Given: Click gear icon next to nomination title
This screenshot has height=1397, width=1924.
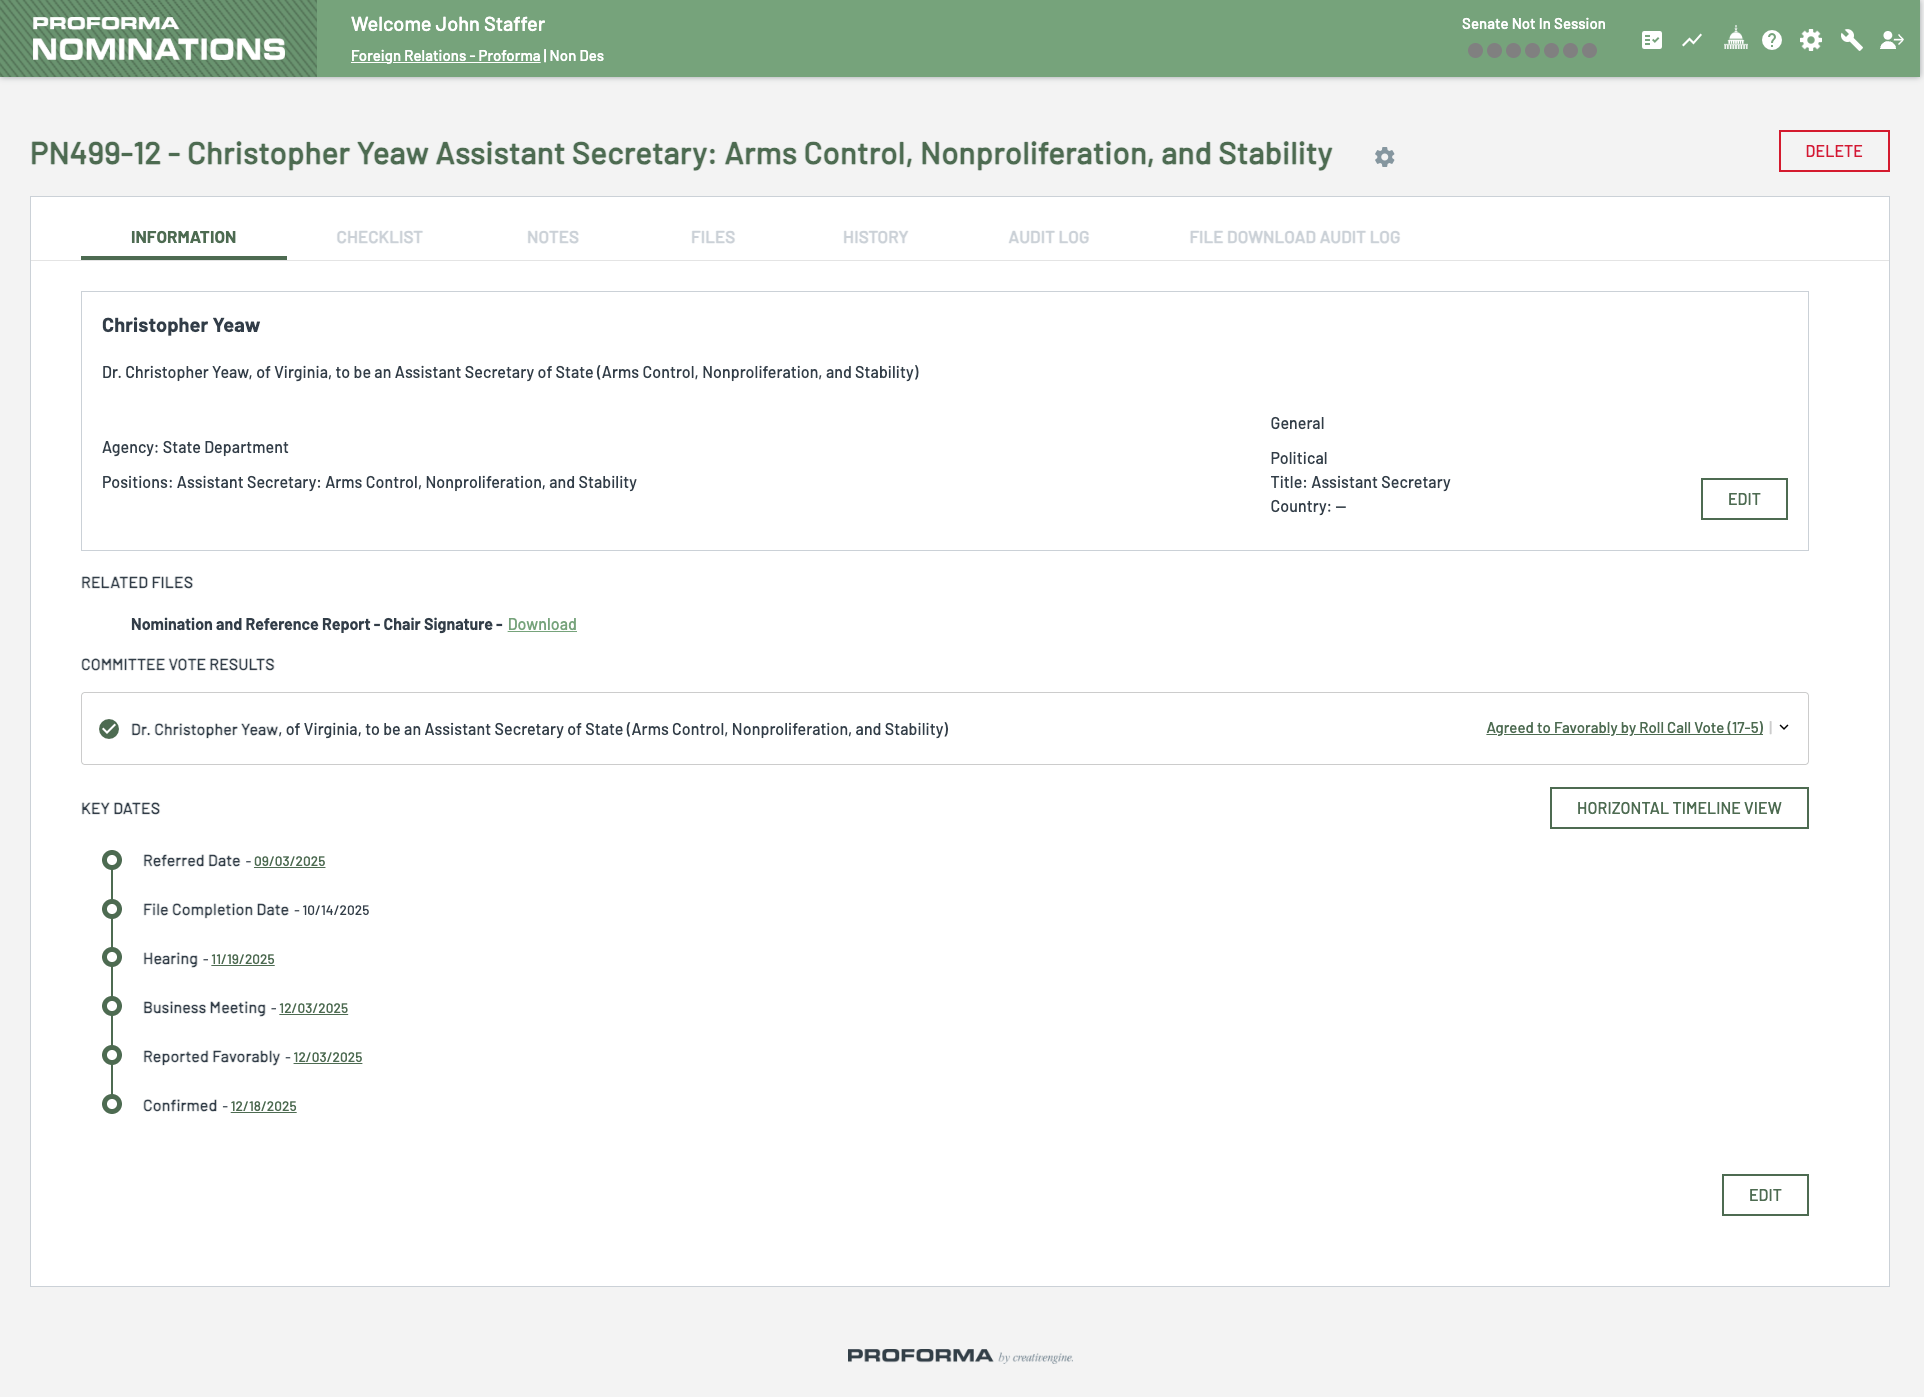Looking at the screenshot, I should click(x=1384, y=157).
